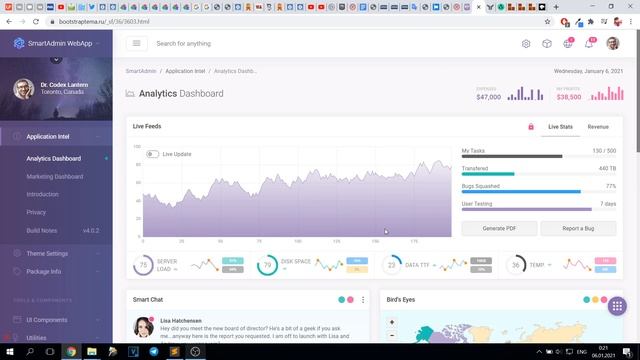This screenshot has height=360, width=640.
Task: Open Smart Chat panel options menu
Action: point(363,300)
